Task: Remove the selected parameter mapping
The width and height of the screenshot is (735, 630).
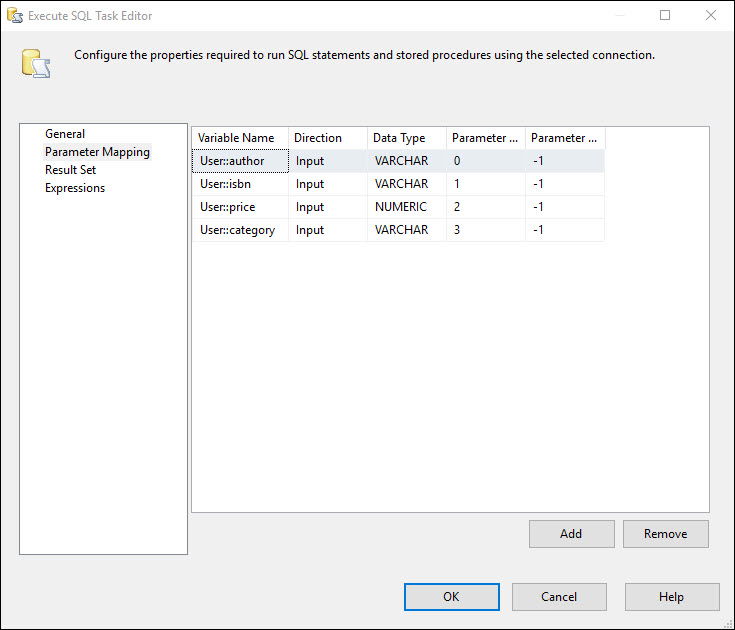Action: coord(666,534)
